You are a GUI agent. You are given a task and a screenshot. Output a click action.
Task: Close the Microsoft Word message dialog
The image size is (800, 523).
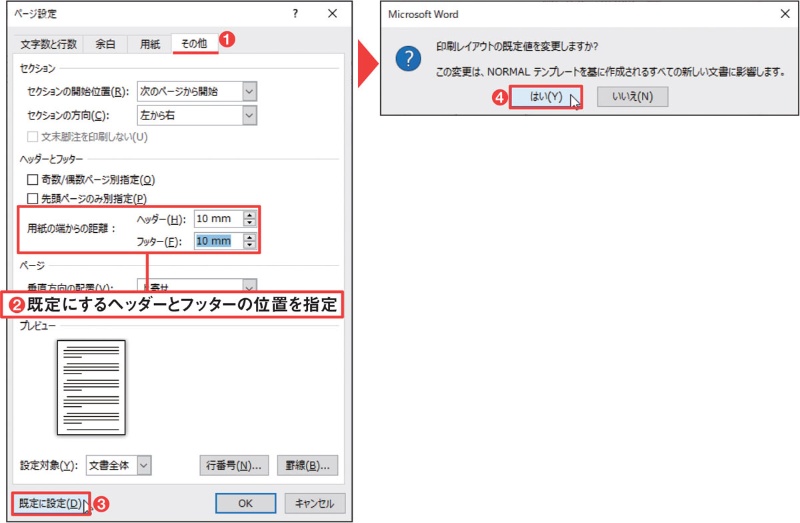780,15
